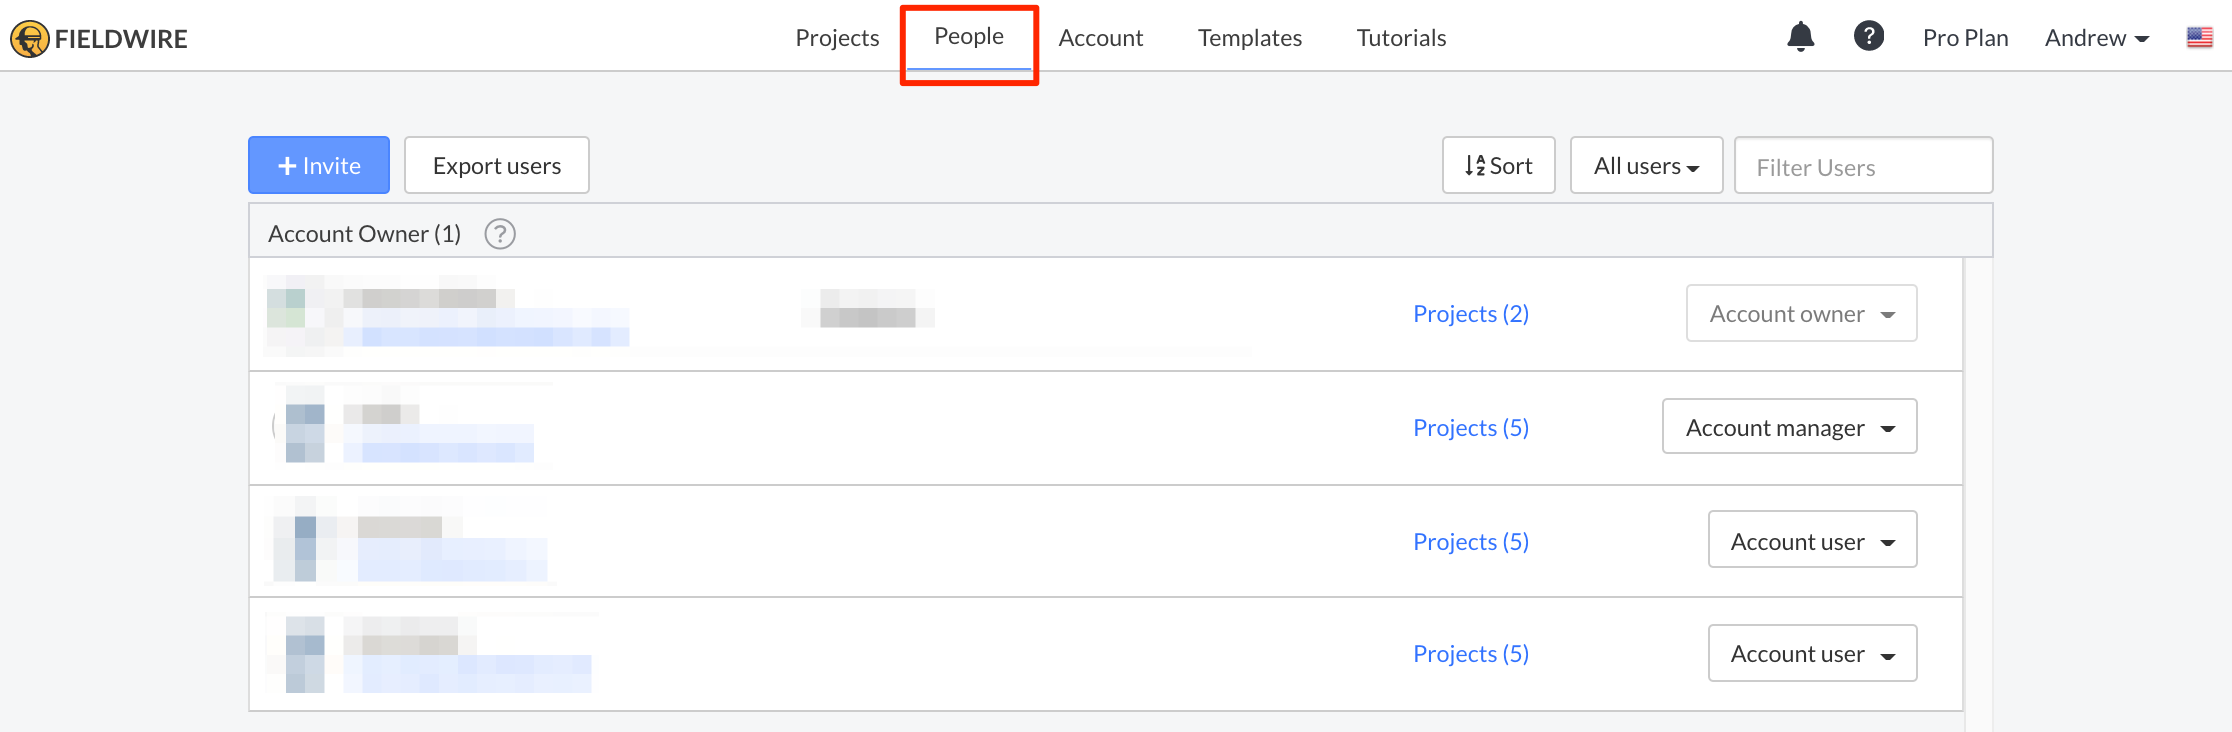
Task: Click the US flag language icon
Action: (2199, 38)
